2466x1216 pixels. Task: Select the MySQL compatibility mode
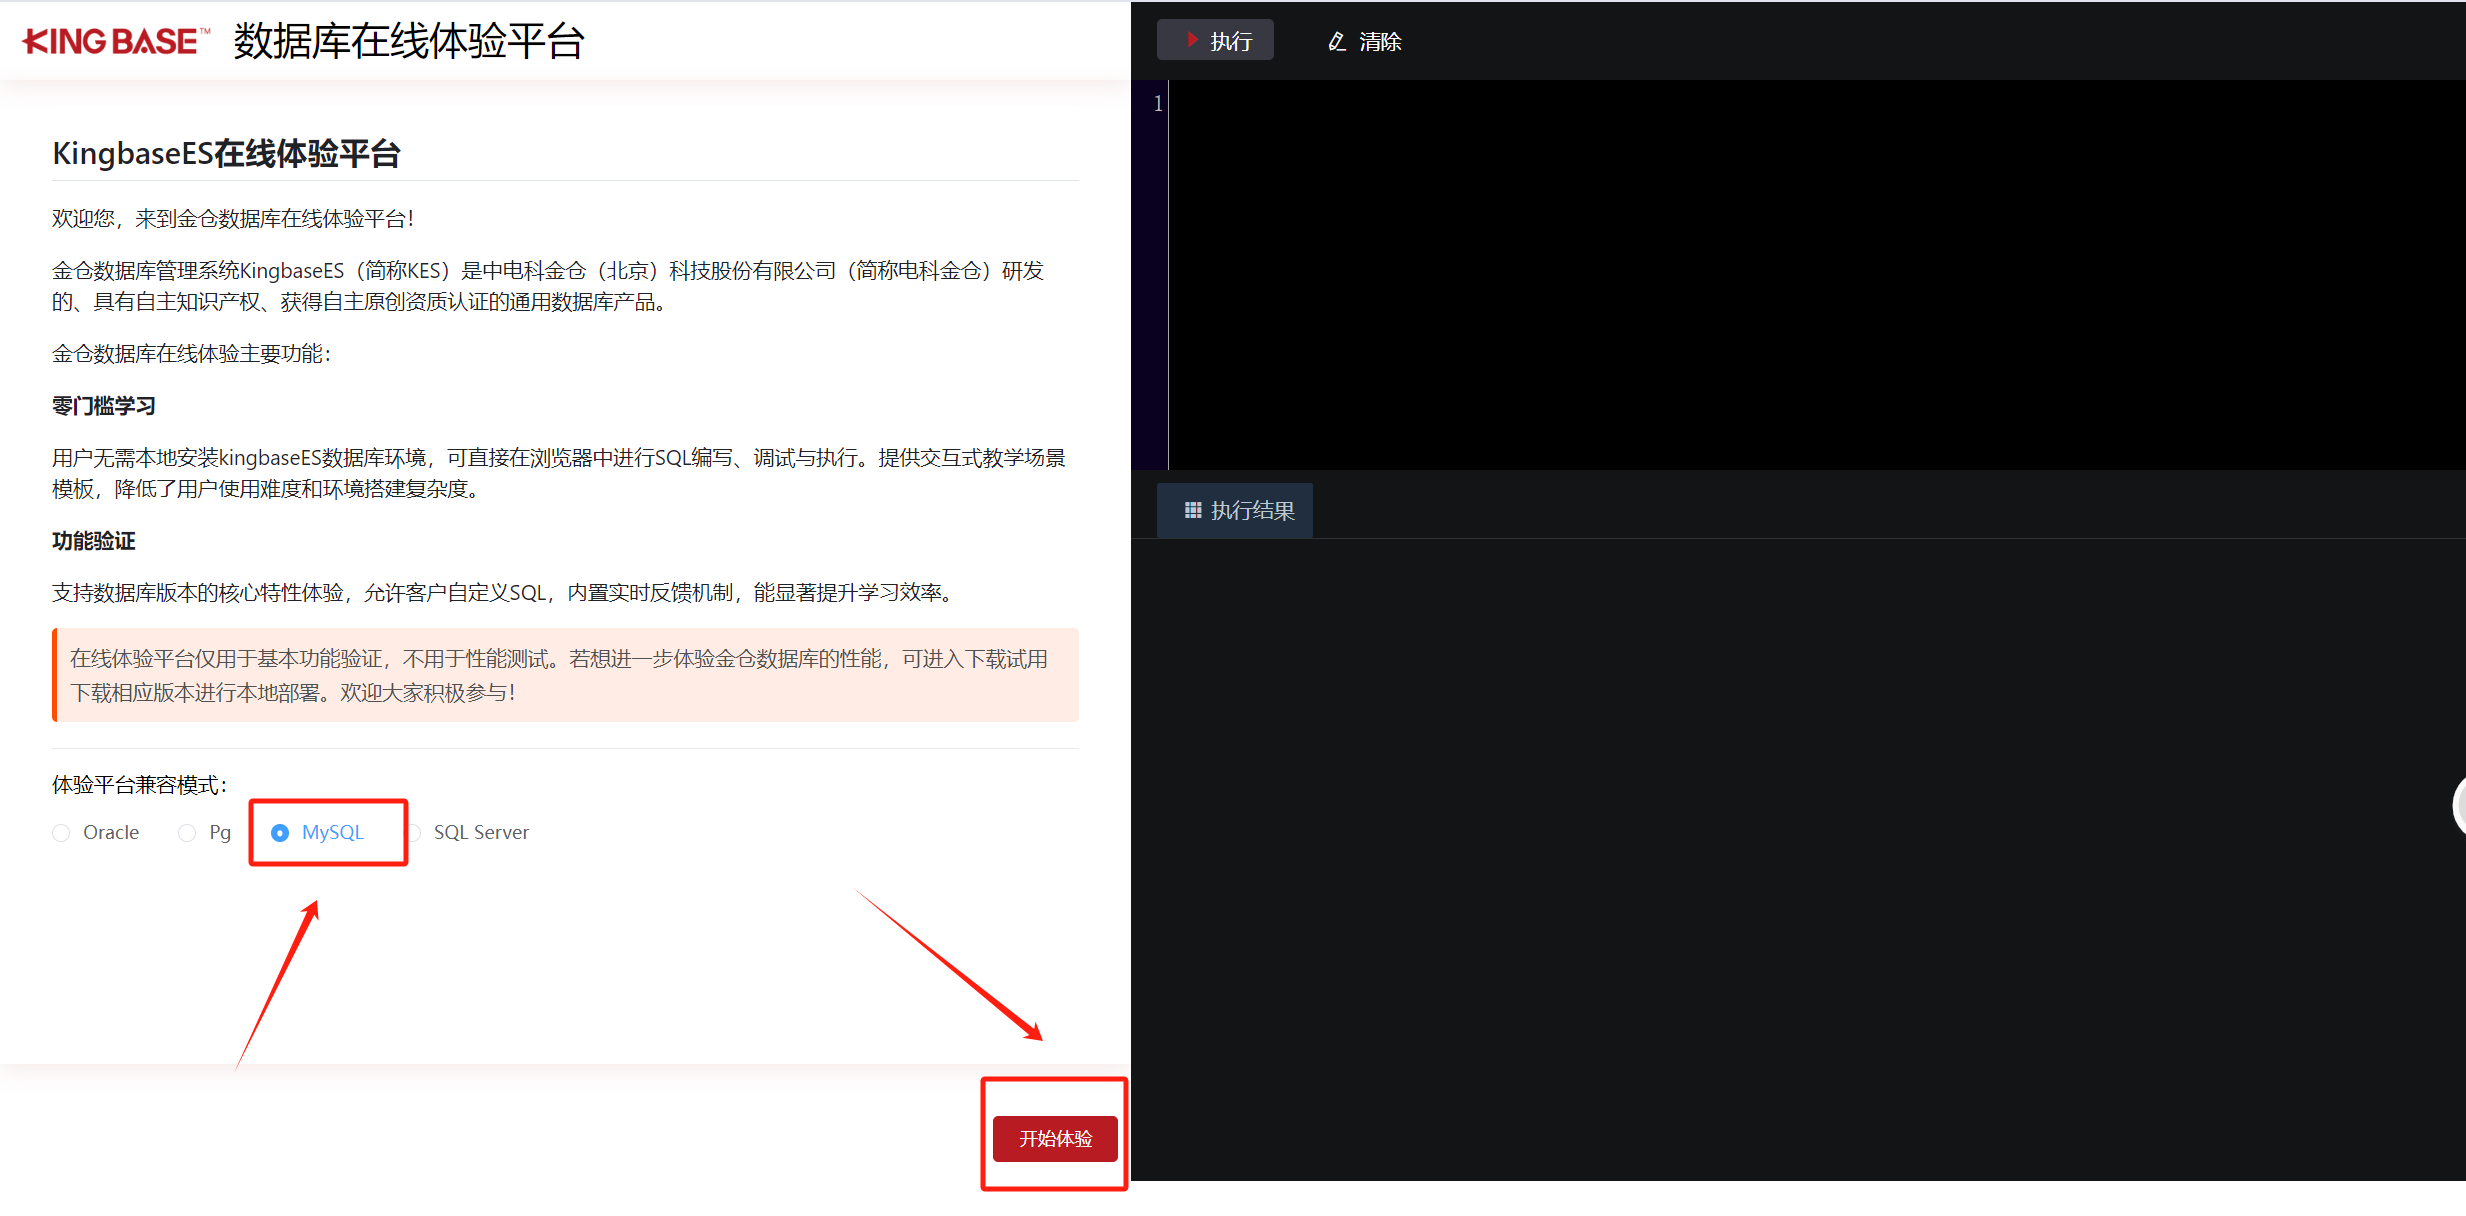[318, 833]
